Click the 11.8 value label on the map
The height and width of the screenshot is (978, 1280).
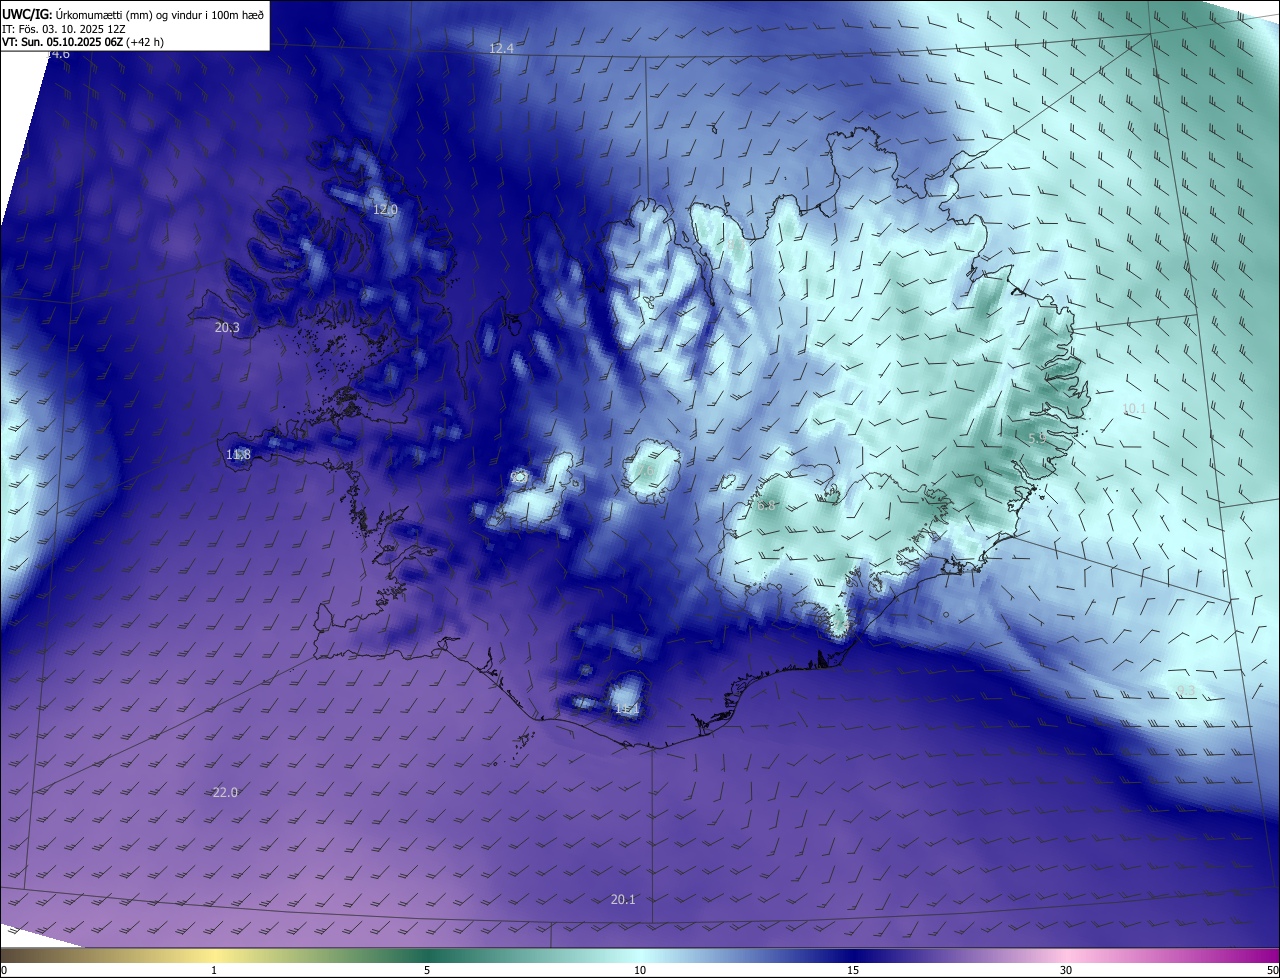pyautogui.click(x=238, y=455)
